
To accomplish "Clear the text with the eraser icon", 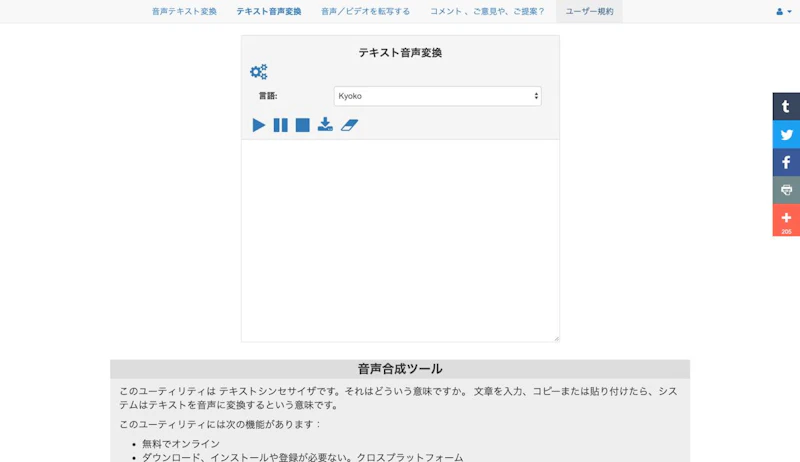I will click(x=349, y=125).
